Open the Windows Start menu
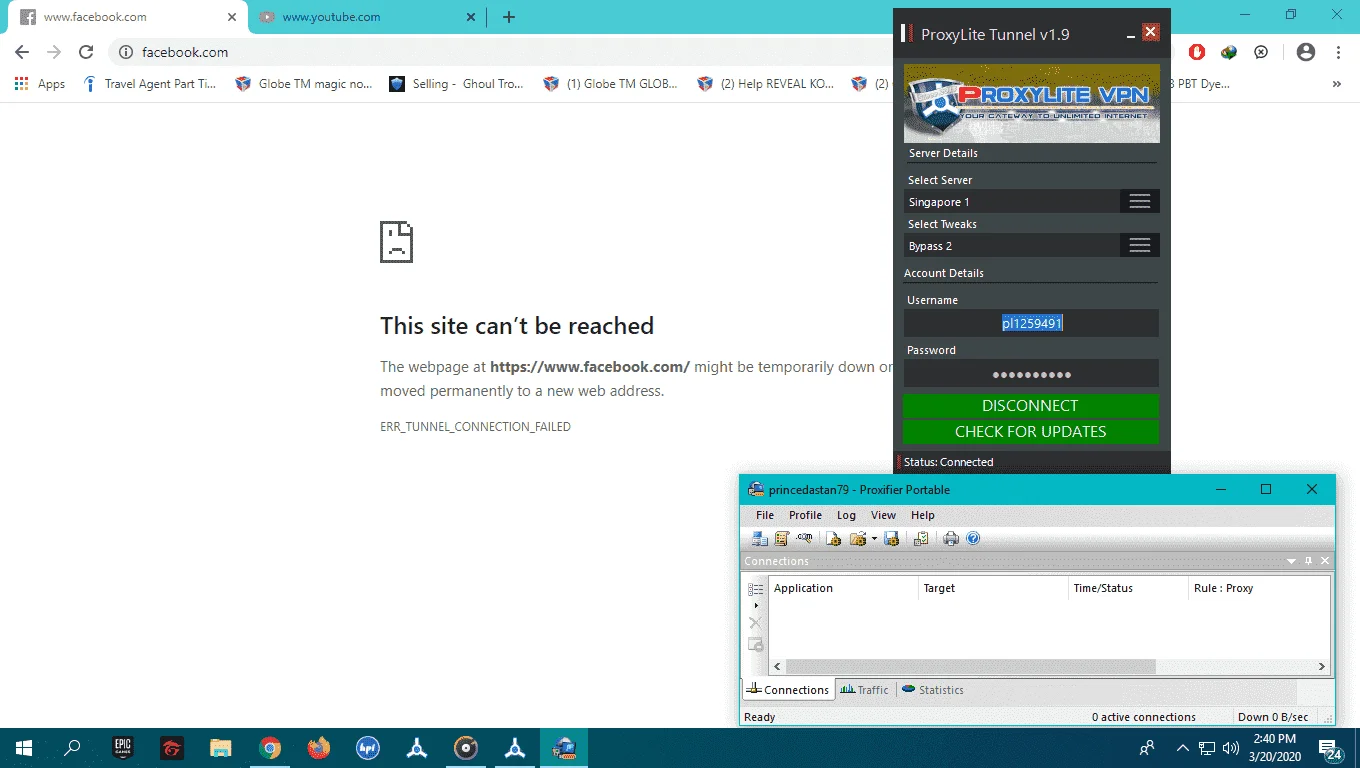The height and width of the screenshot is (768, 1360). [x=24, y=748]
